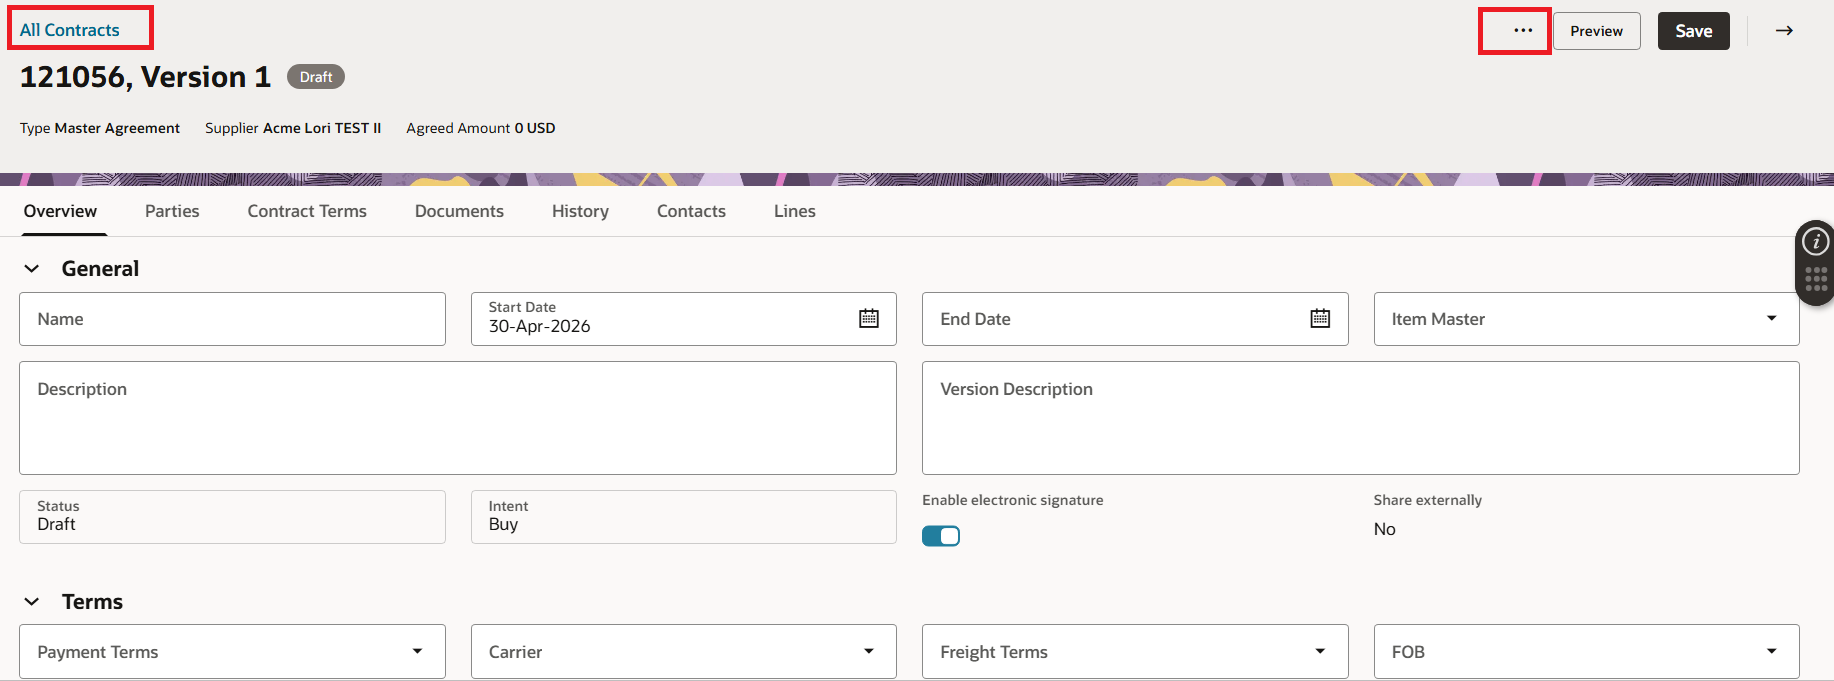Switch to the Lines tab
This screenshot has width=1834, height=681.
coord(795,211)
